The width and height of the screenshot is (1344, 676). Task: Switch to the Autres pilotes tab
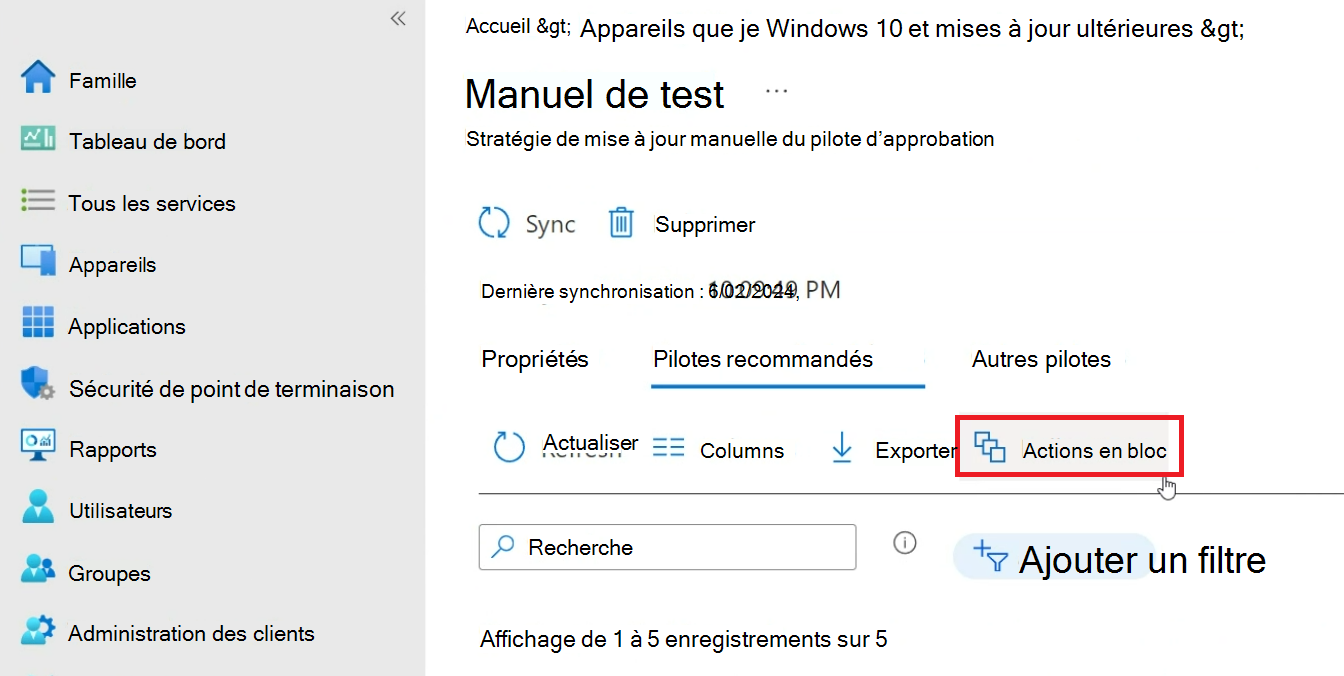point(1041,359)
